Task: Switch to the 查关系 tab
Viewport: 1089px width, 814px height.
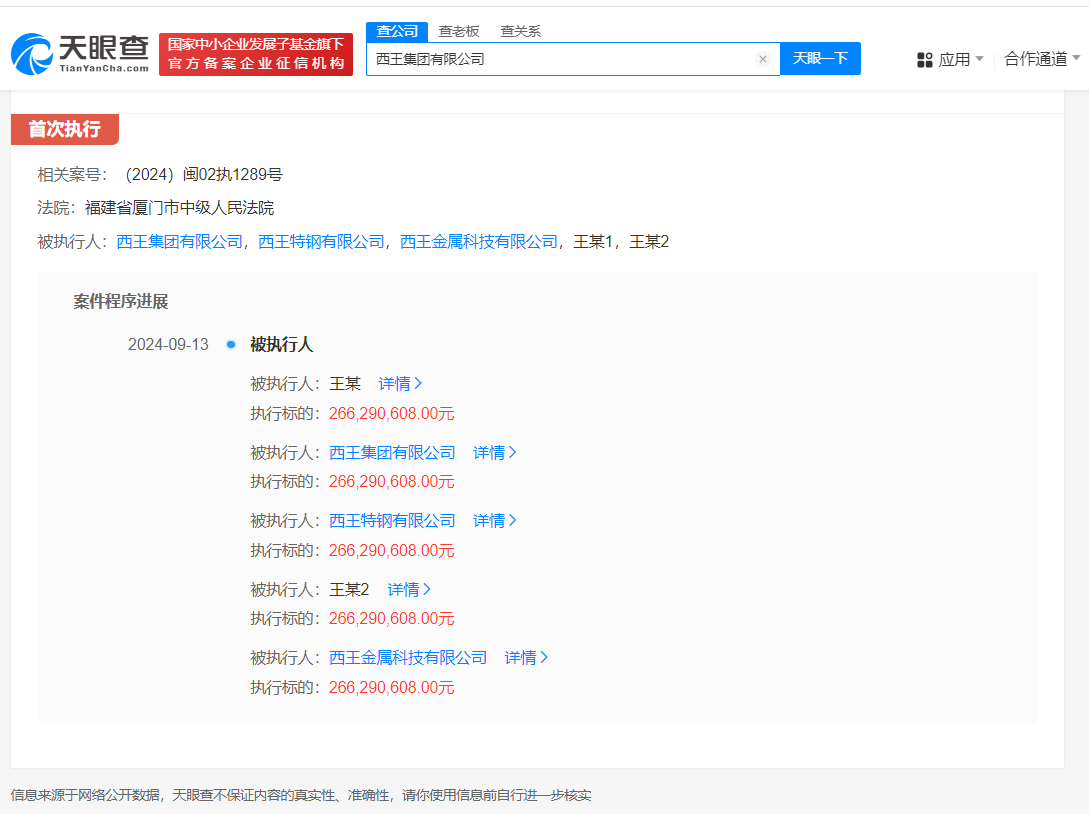Action: click(520, 31)
